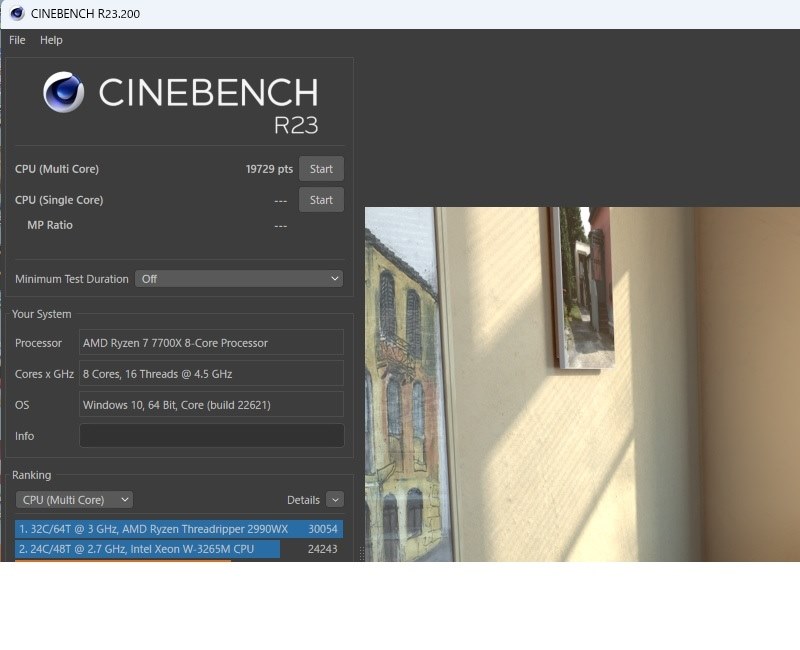Click the Cinebench title bar app icon
The width and height of the screenshot is (800, 650).
17,13
